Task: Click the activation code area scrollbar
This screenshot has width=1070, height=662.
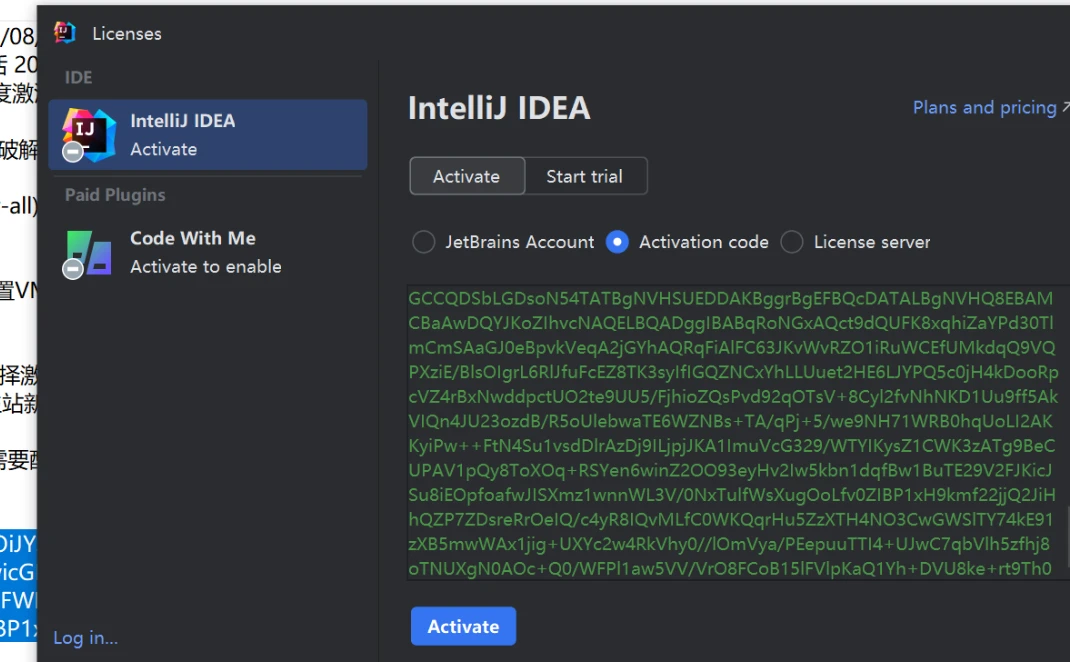Action: pyautogui.click(x=1067, y=536)
